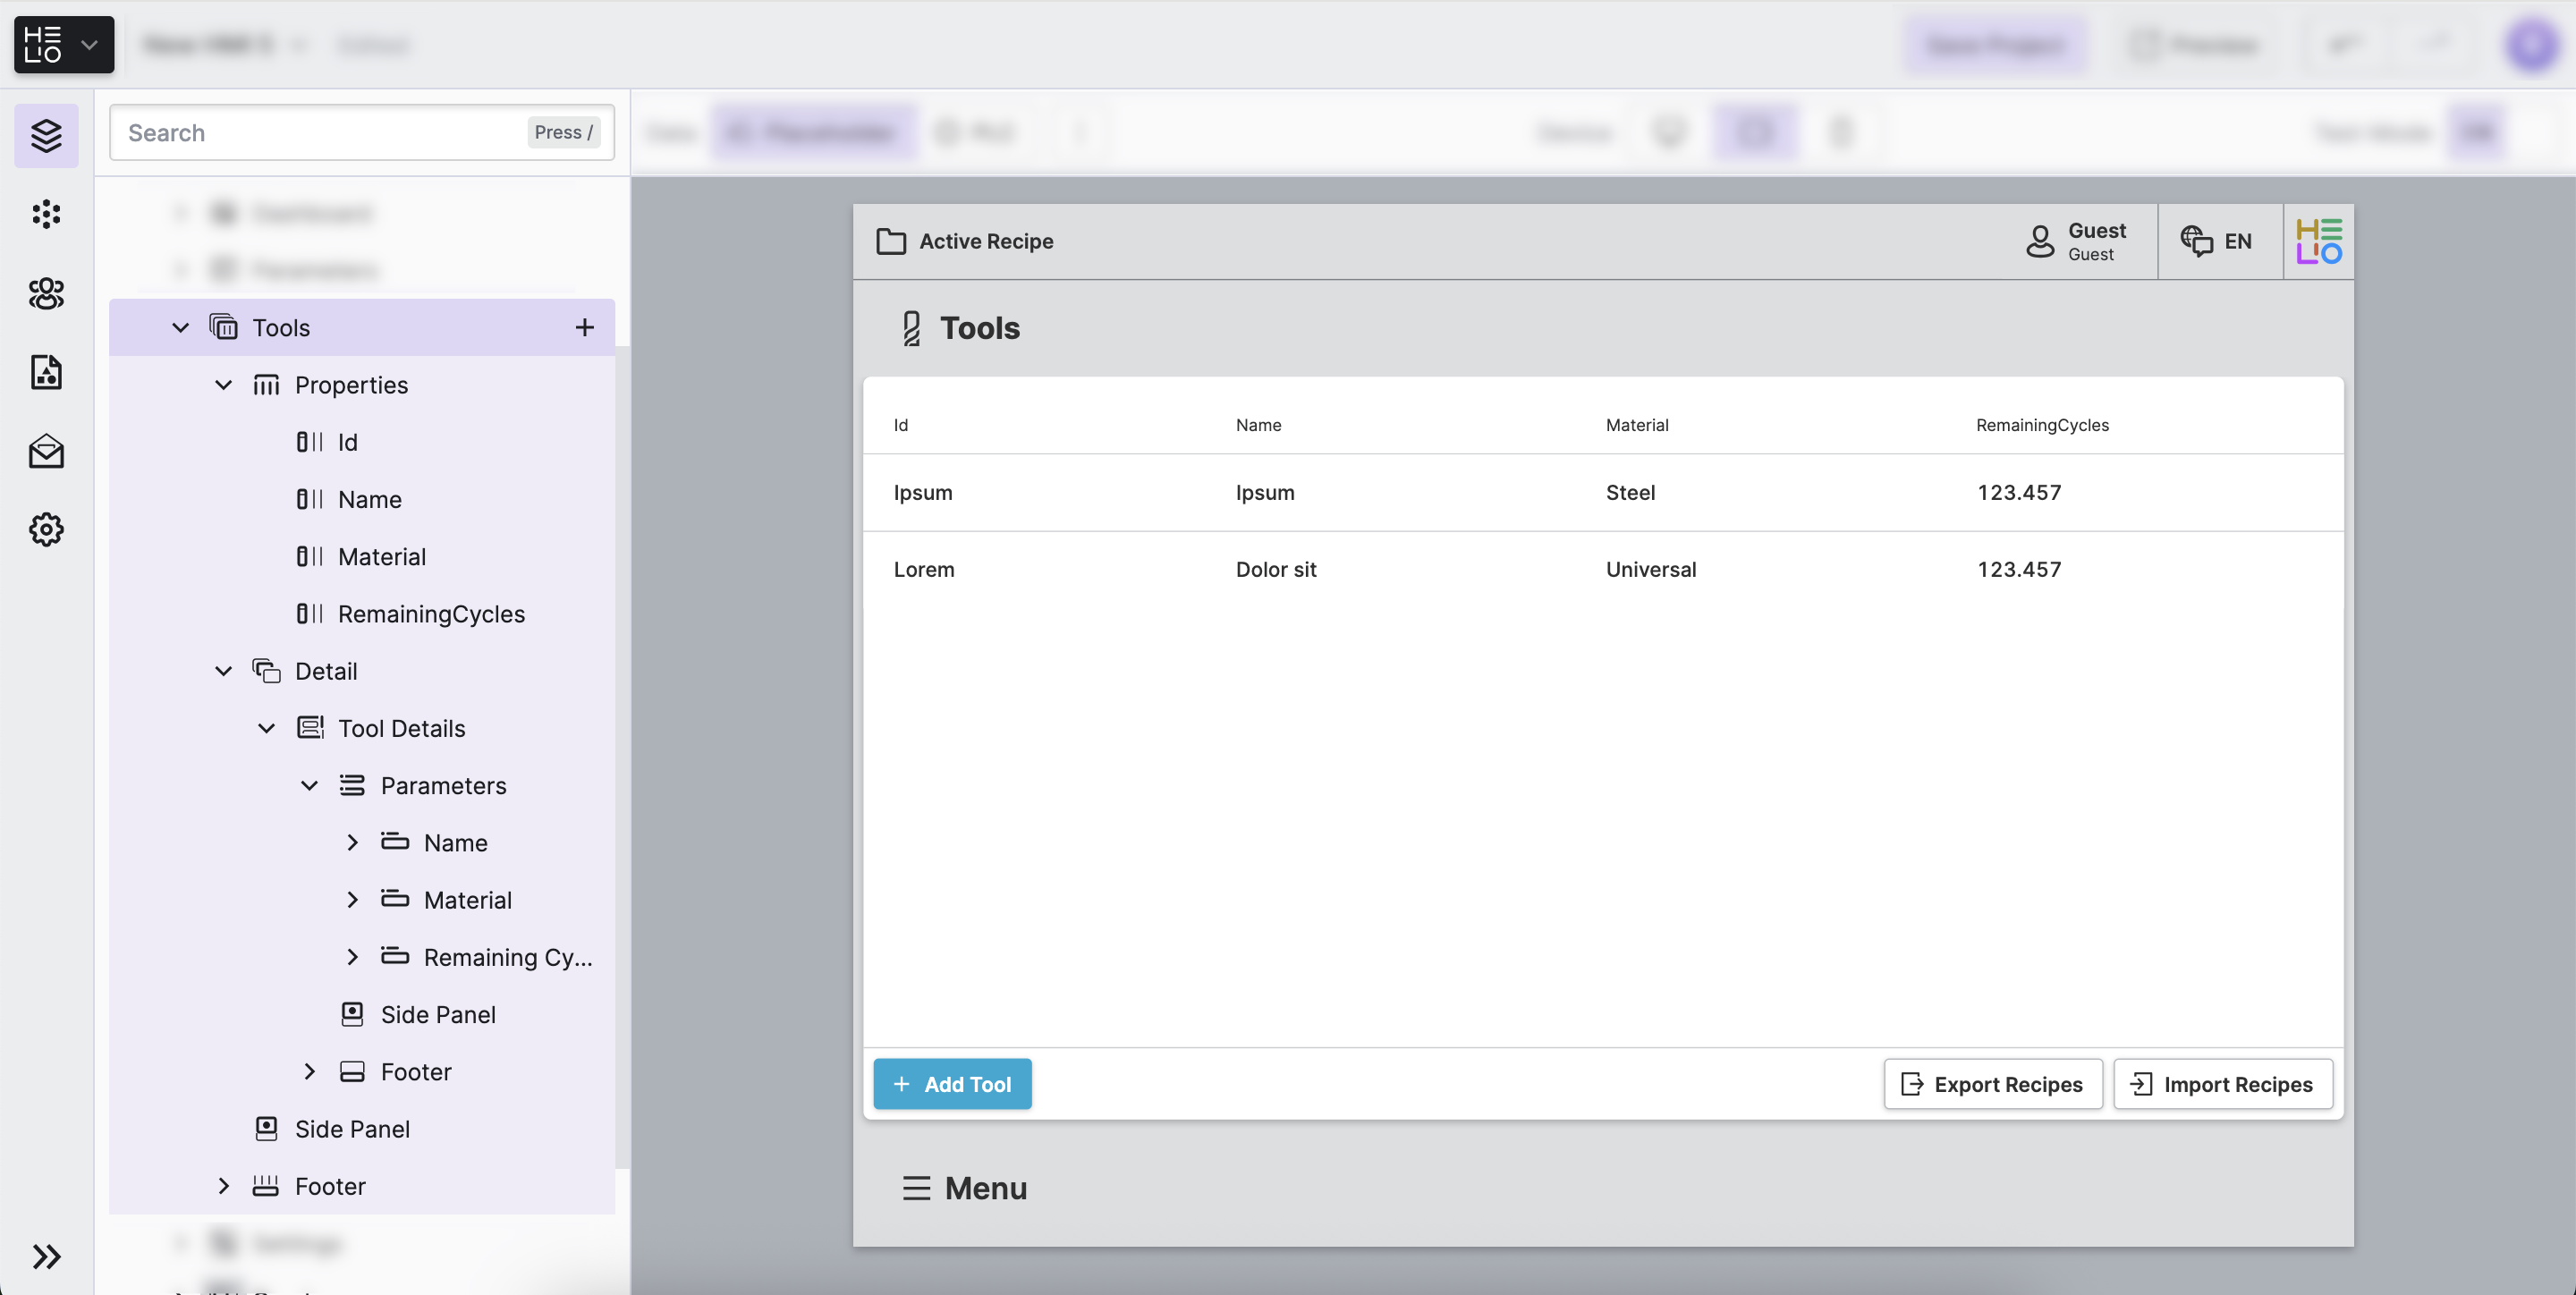This screenshot has height=1295, width=2576.
Task: Open the HELIO logo dropdown menu
Action: pyautogui.click(x=64, y=45)
